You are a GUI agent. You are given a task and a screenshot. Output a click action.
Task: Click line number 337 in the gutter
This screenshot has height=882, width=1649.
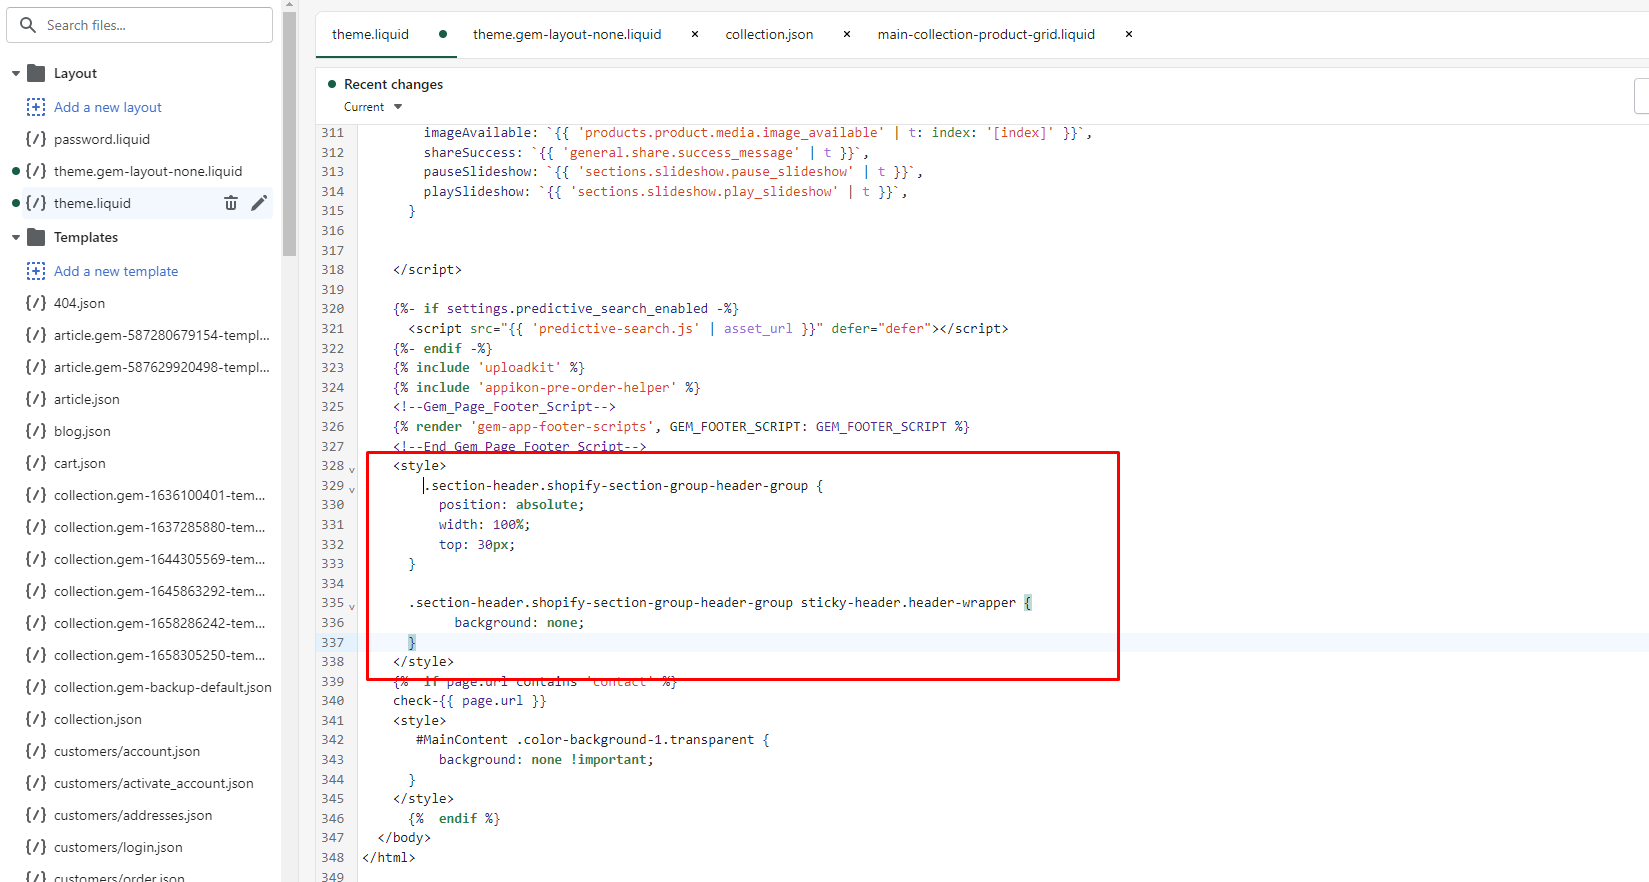pyautogui.click(x=333, y=642)
